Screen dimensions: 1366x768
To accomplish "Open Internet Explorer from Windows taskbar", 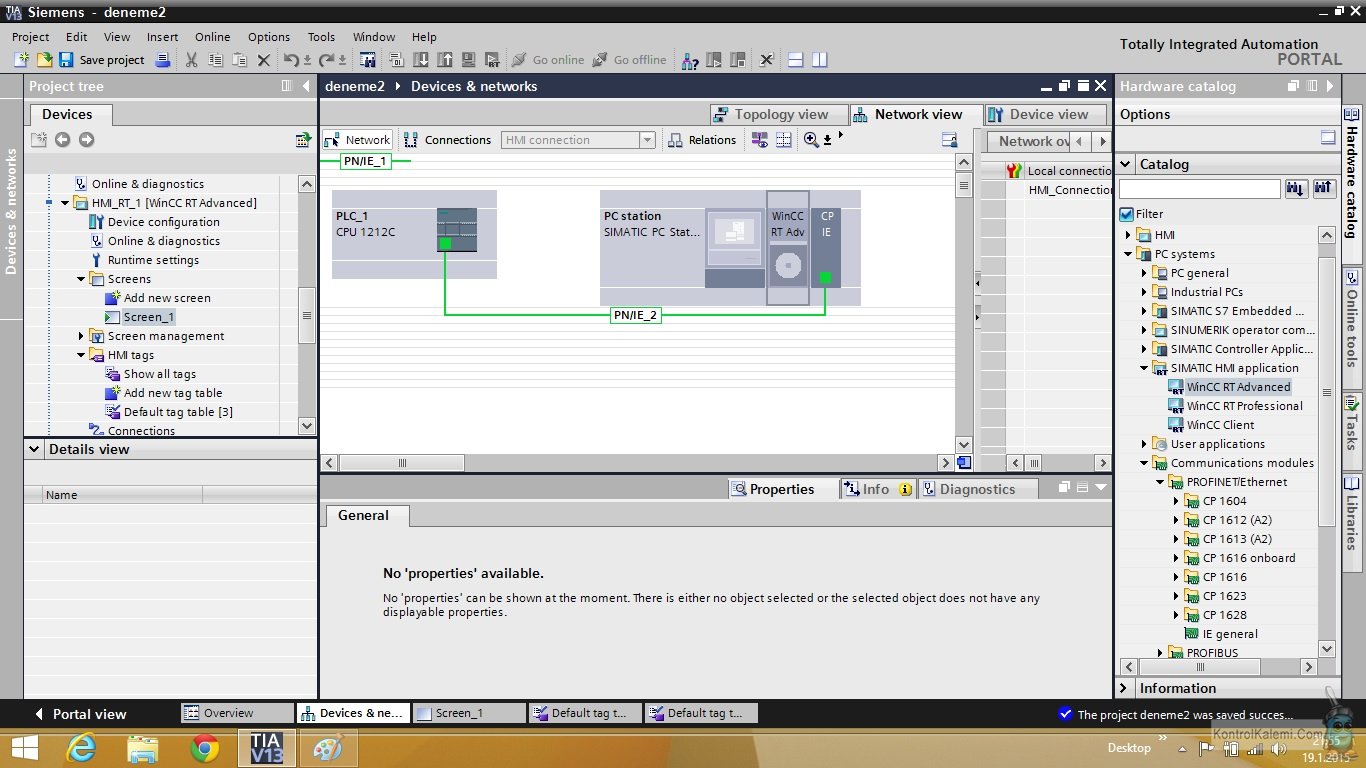I will pyautogui.click(x=82, y=747).
